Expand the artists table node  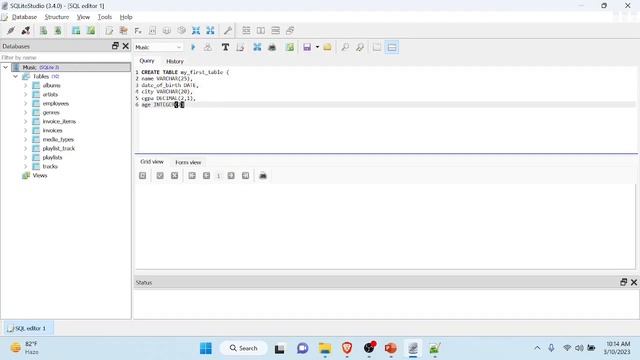(x=25, y=94)
